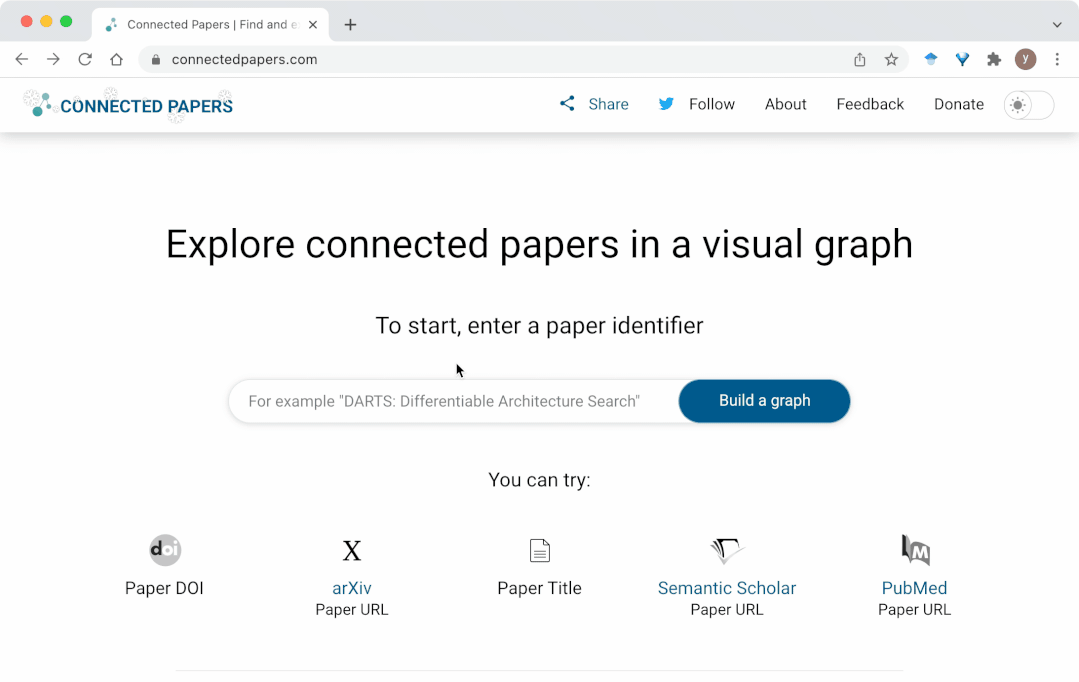Click the PubMed icon

point(914,550)
